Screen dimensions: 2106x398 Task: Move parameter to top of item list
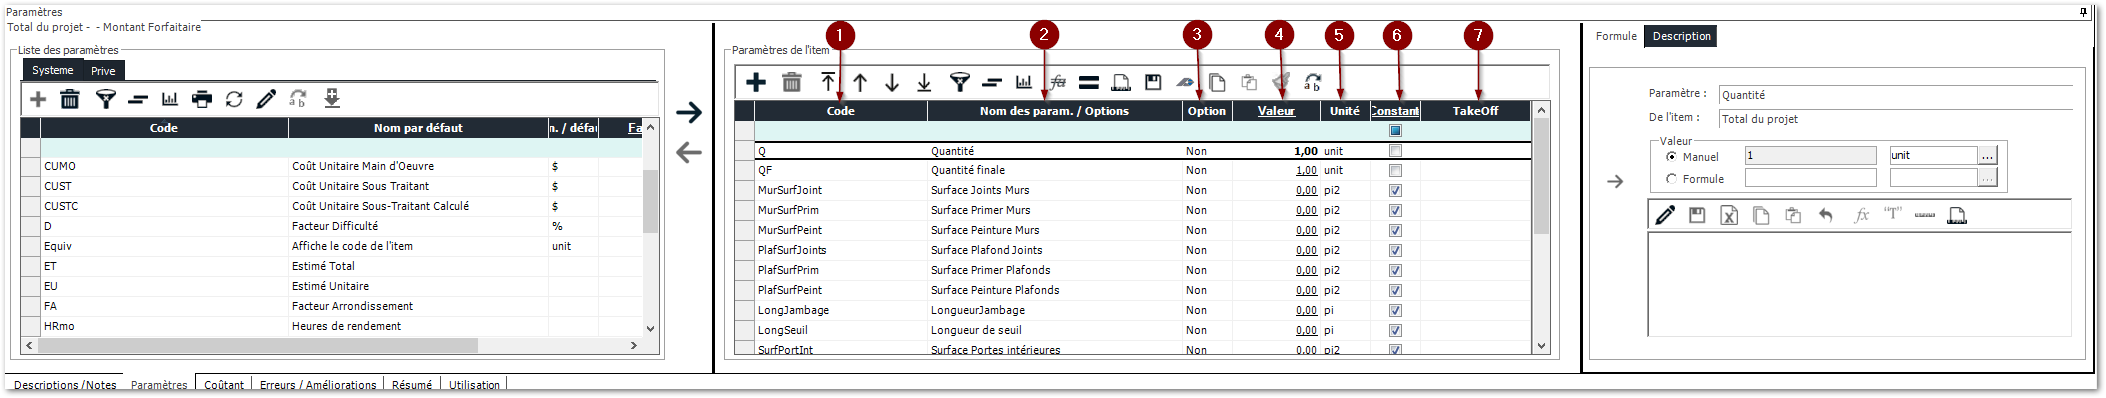click(x=828, y=82)
